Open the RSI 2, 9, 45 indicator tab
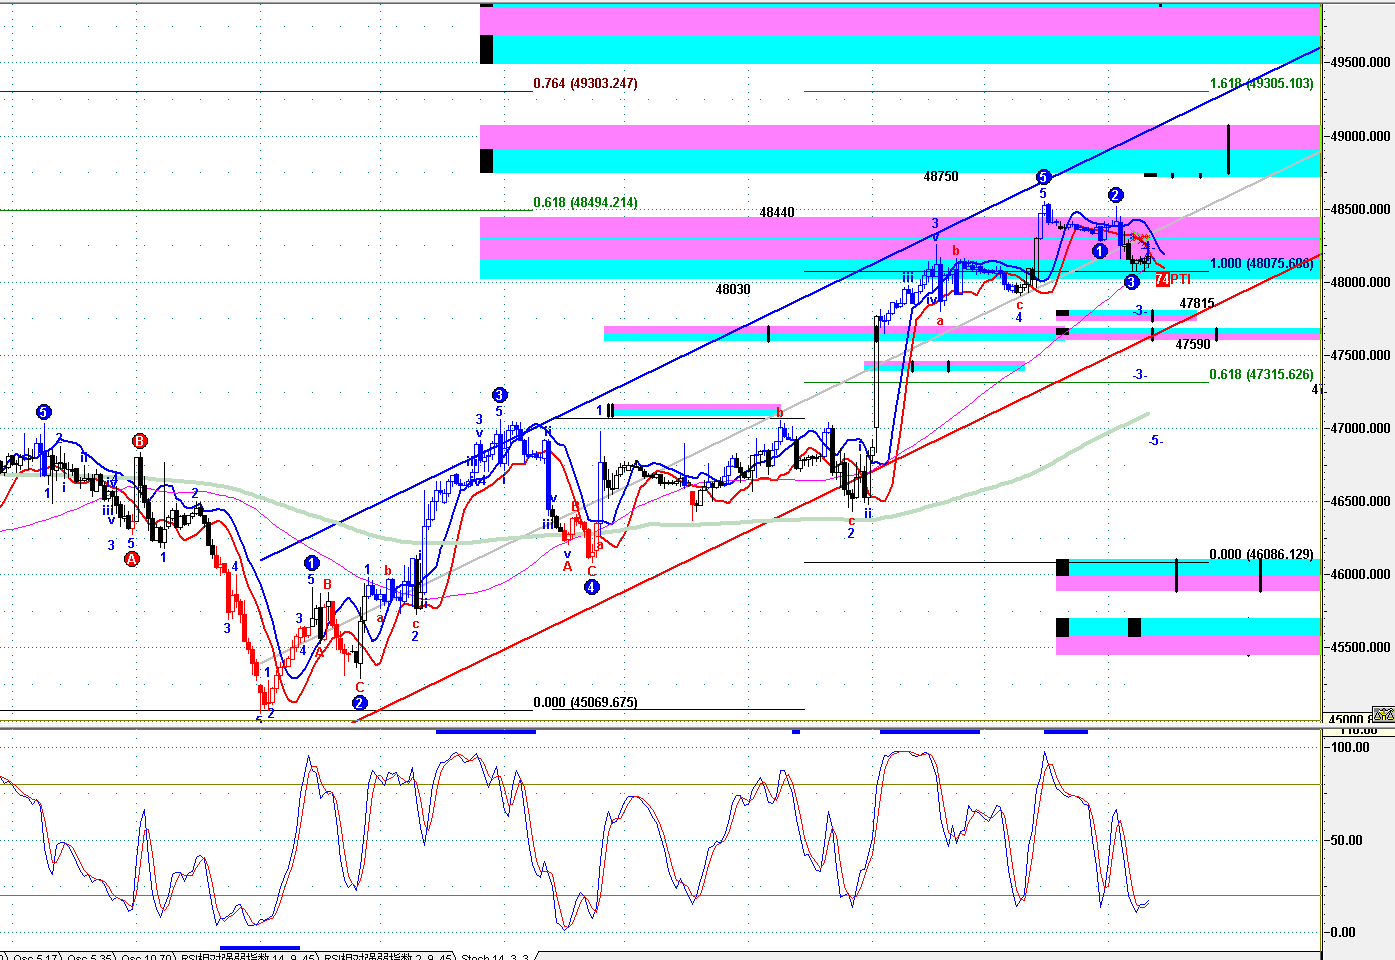 [x=386, y=956]
